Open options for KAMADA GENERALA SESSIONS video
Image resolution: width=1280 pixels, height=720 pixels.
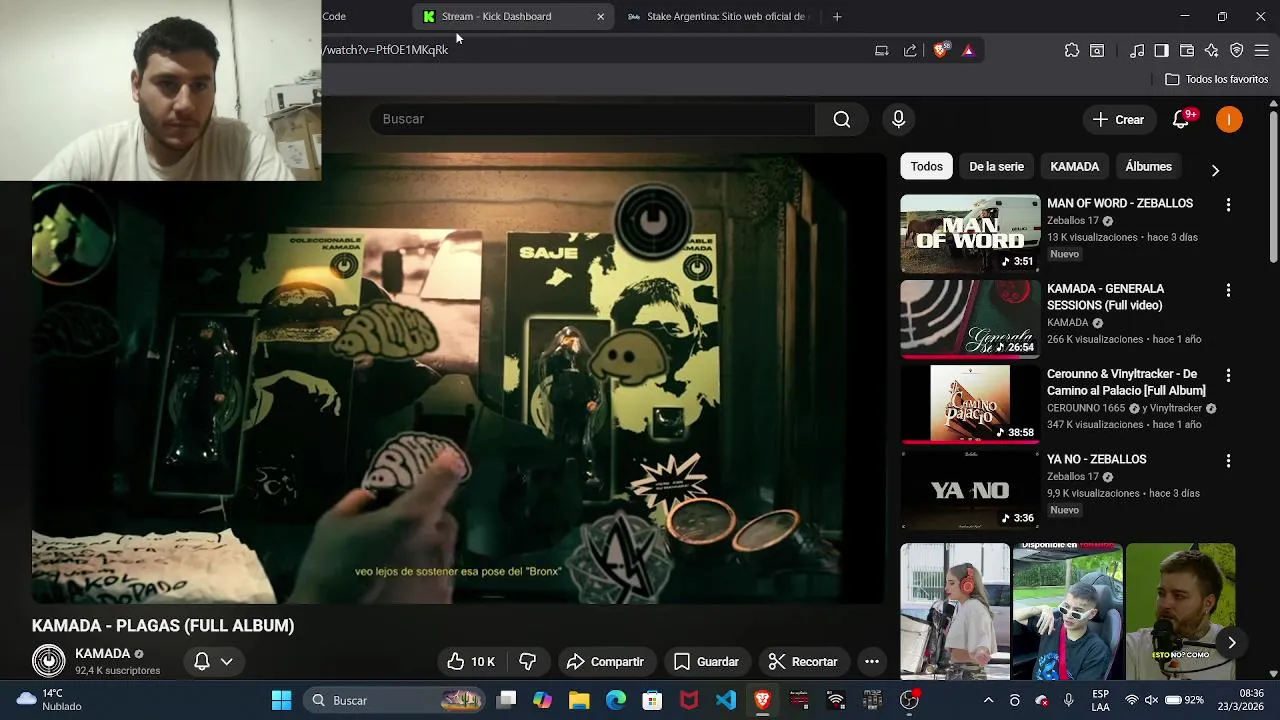pyautogui.click(x=1228, y=290)
